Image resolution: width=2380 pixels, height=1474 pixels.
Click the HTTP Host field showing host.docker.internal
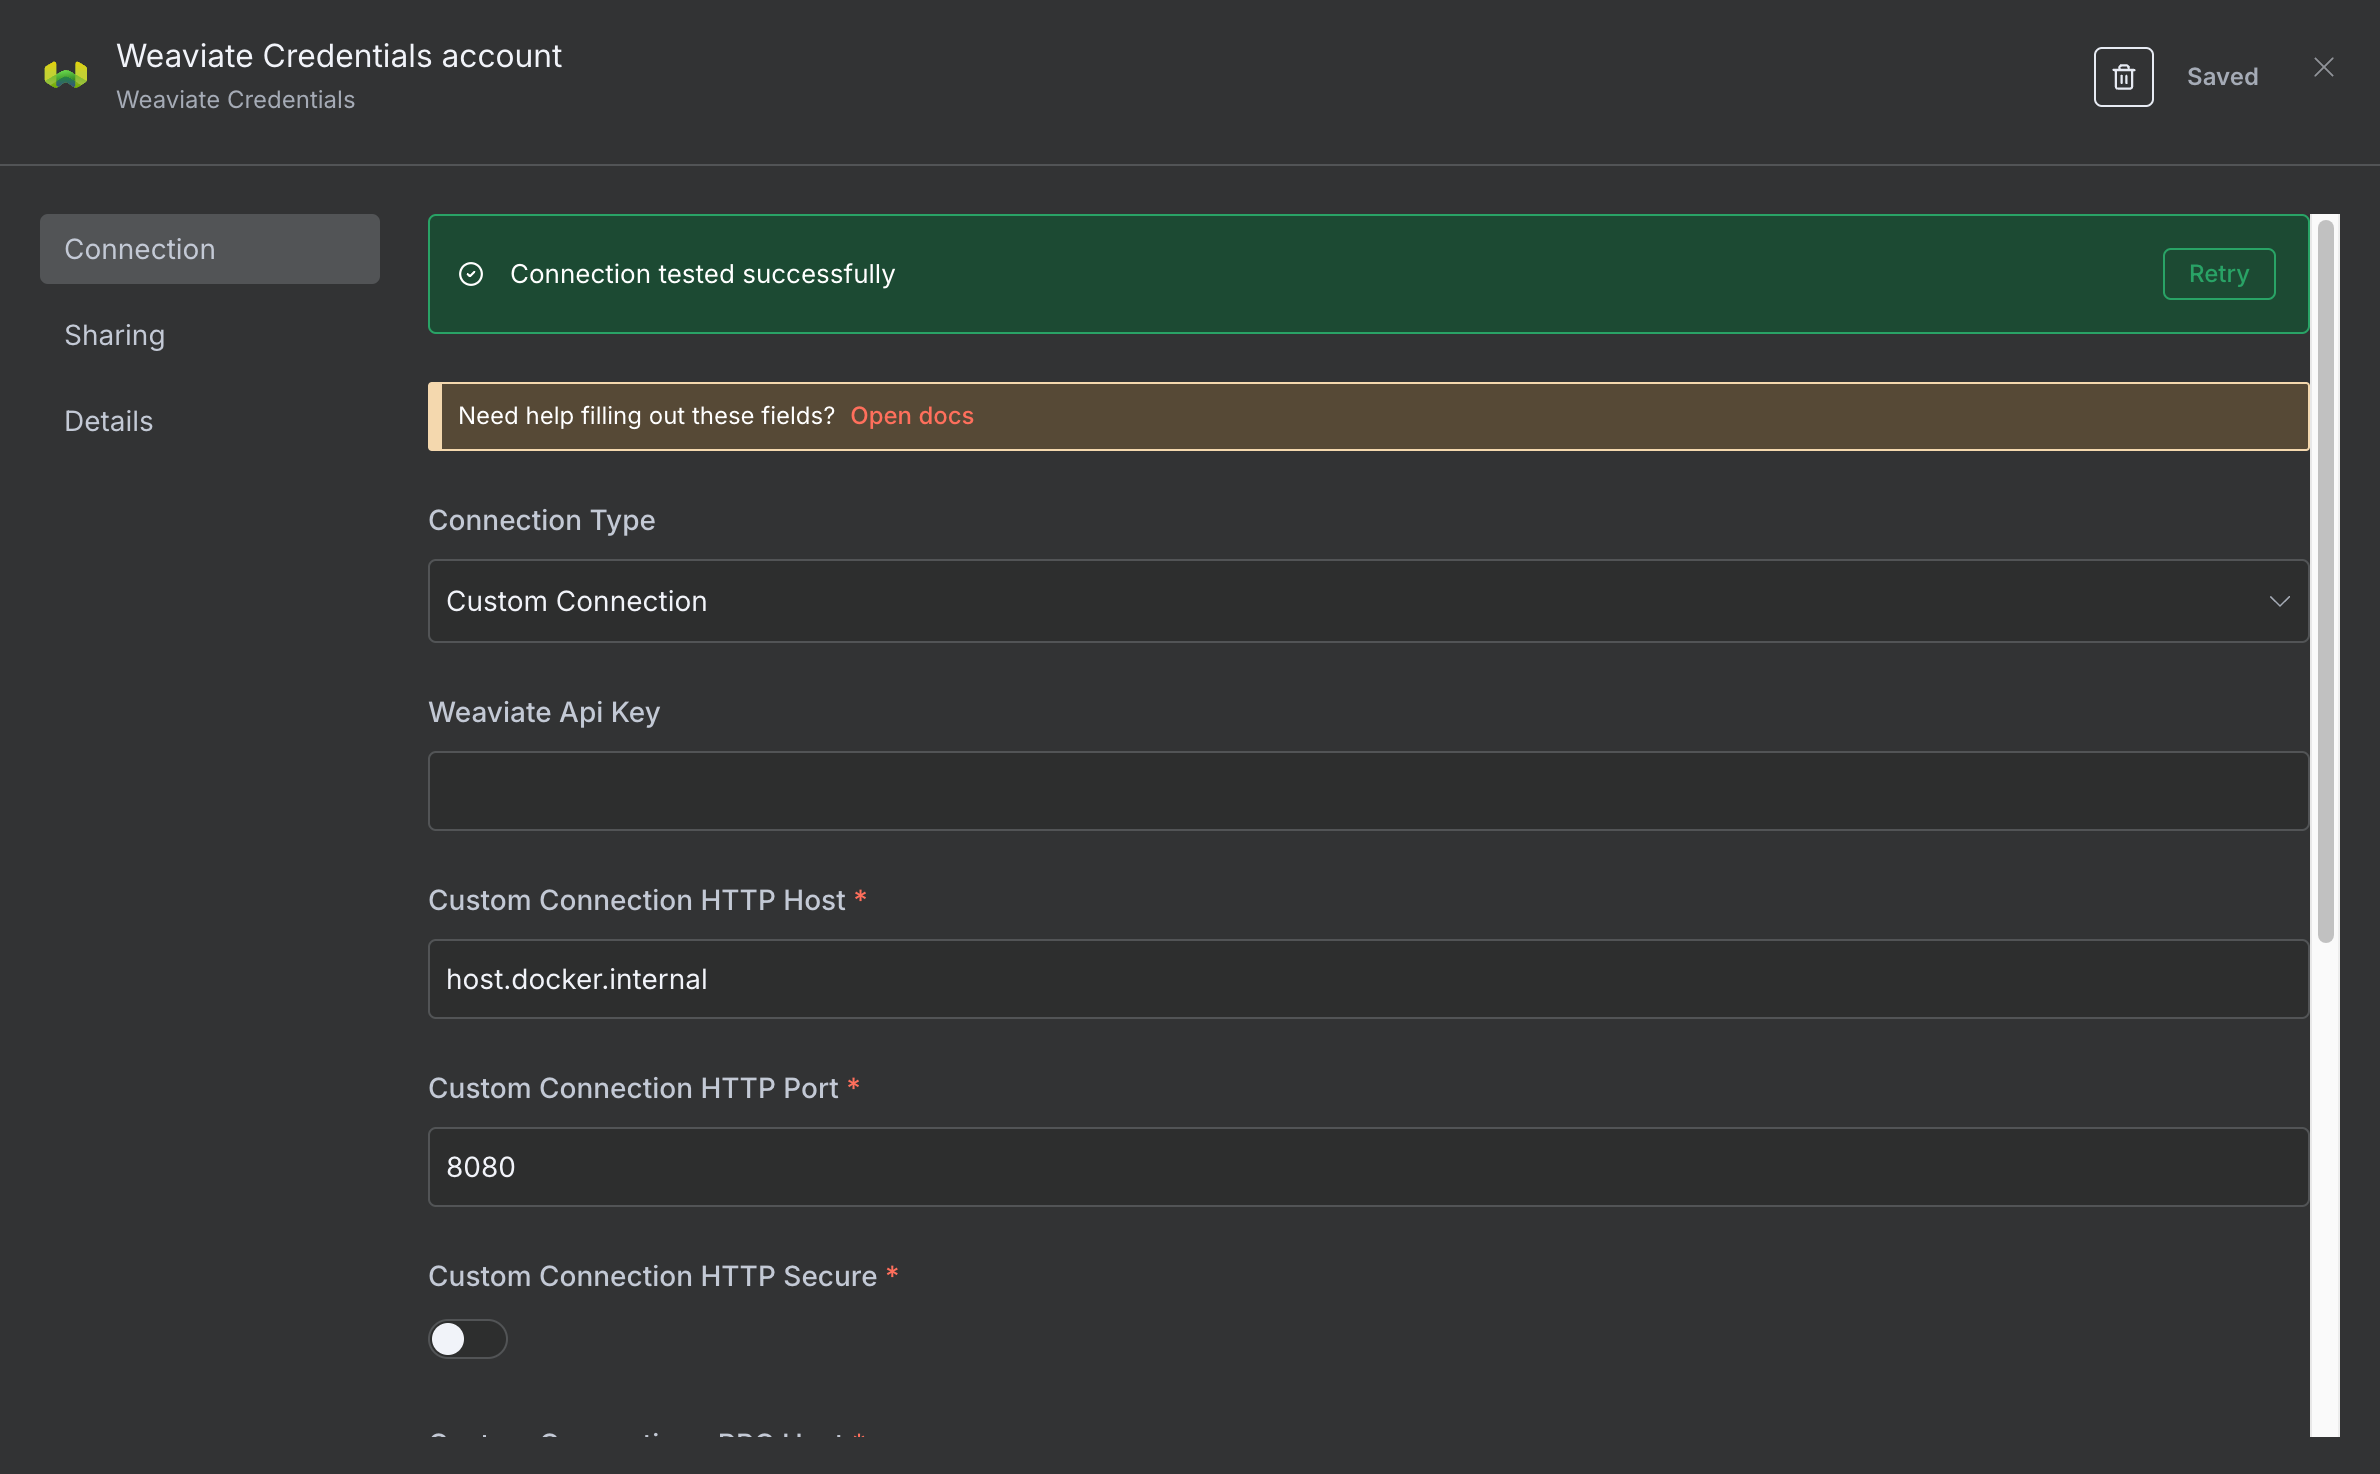(1366, 979)
